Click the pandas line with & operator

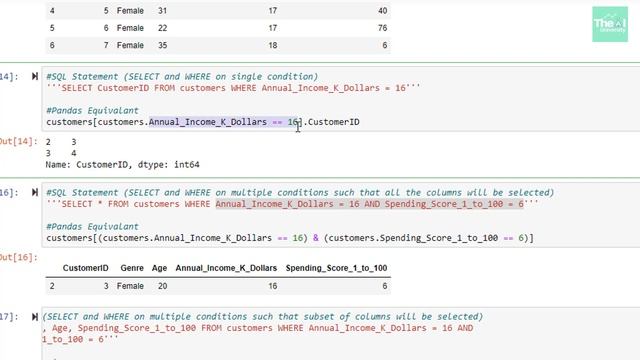pos(290,238)
